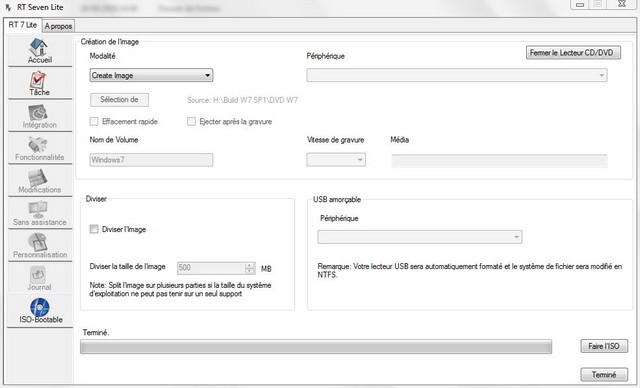Open the USB amorçable Périphérique dropdown

(x=420, y=237)
